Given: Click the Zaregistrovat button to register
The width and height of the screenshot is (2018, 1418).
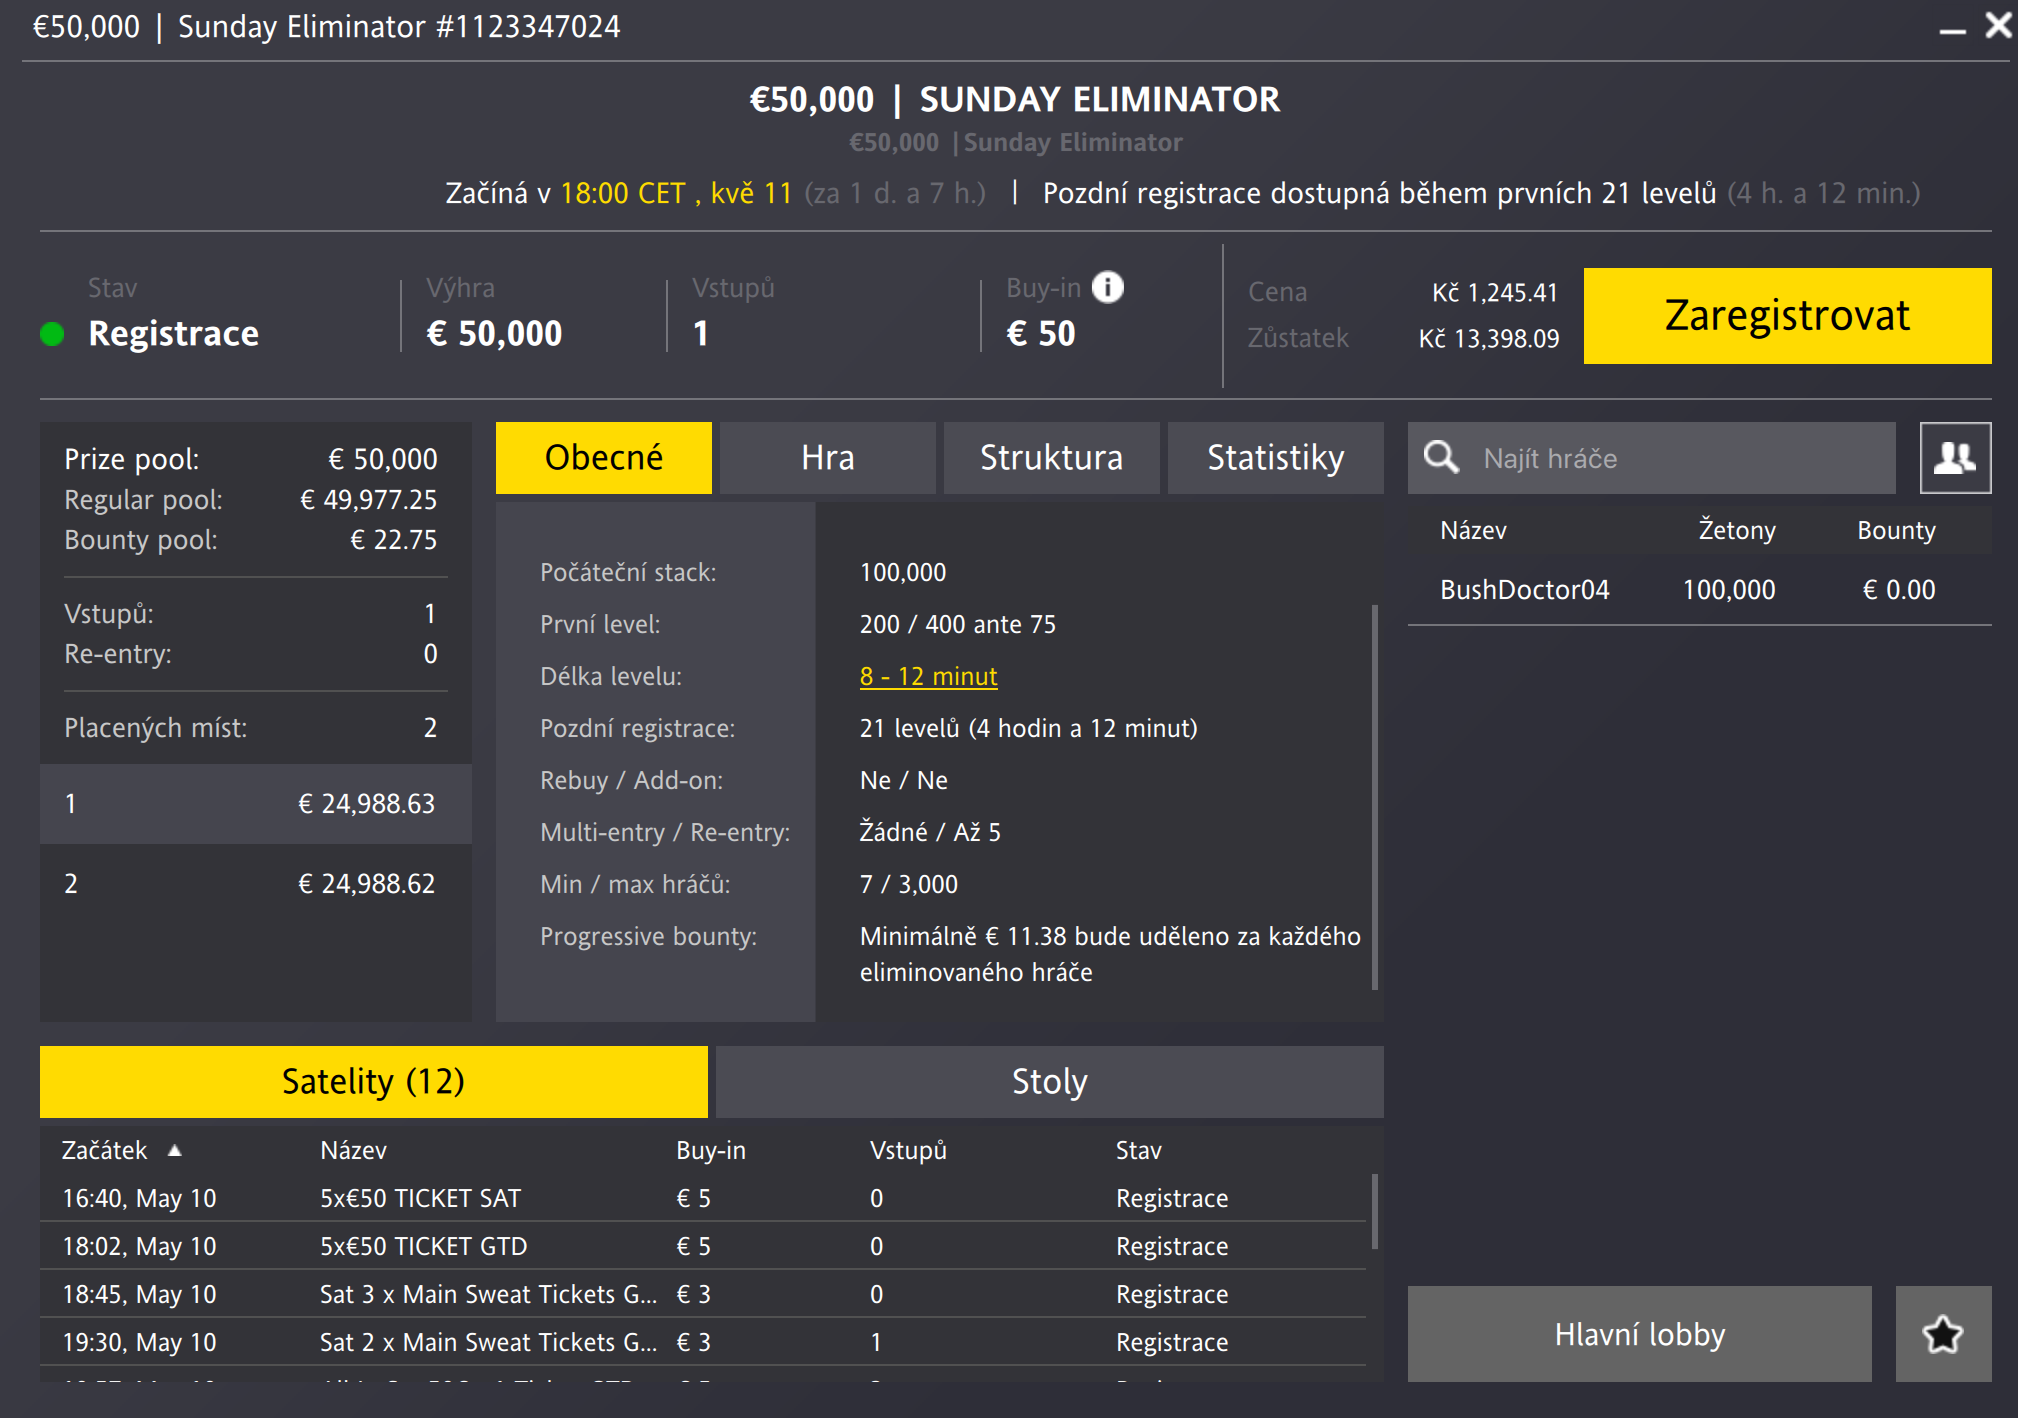Looking at the screenshot, I should (x=1786, y=316).
